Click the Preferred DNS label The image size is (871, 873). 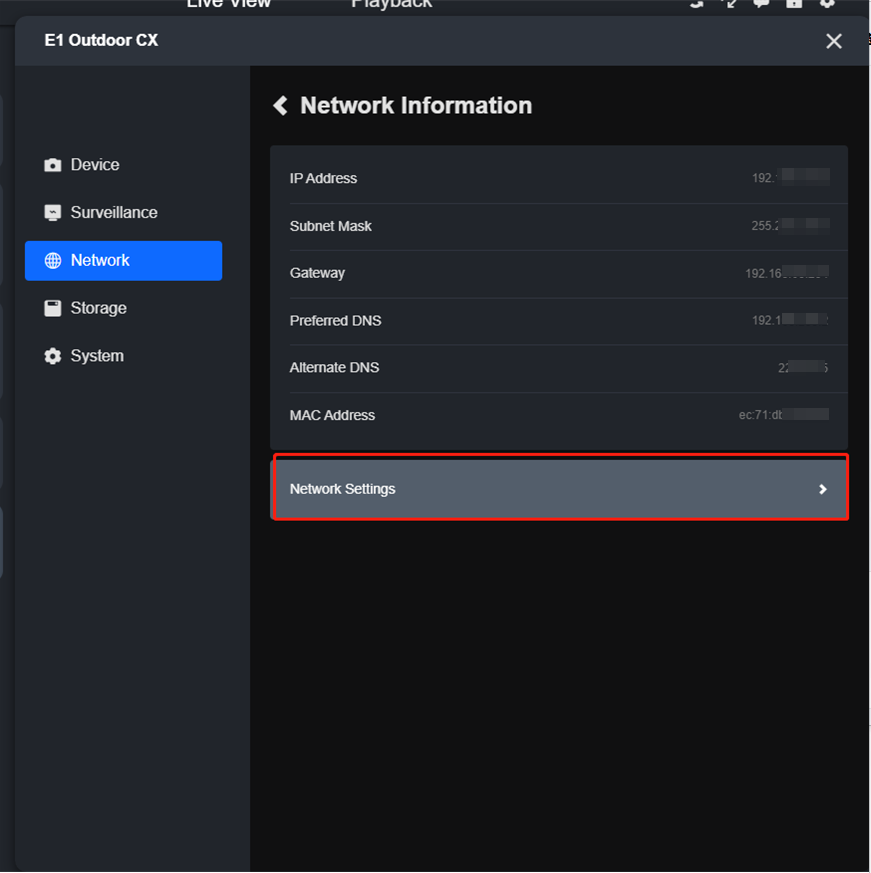coord(335,321)
